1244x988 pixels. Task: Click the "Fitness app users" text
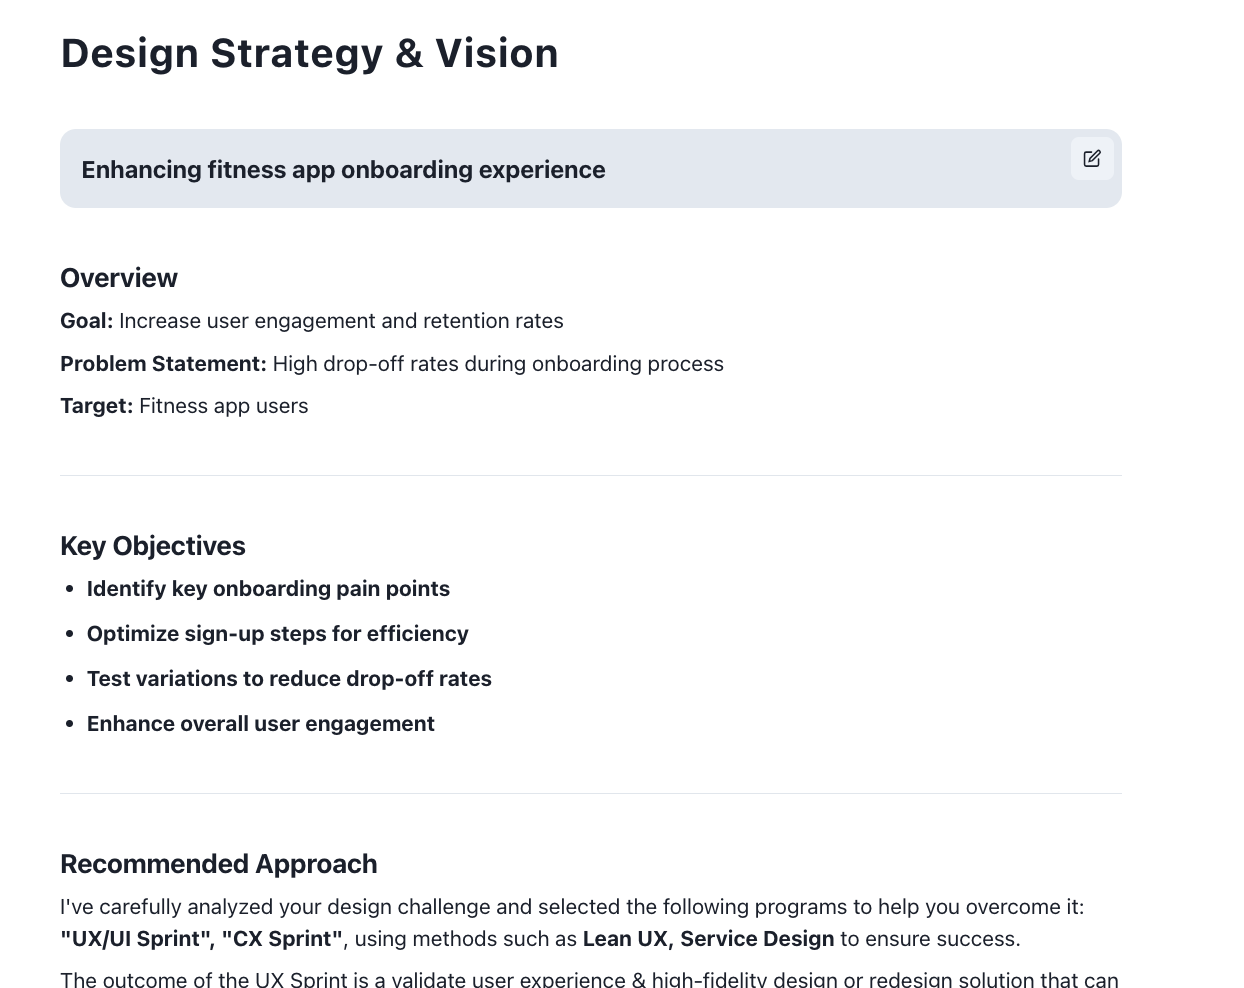point(224,406)
